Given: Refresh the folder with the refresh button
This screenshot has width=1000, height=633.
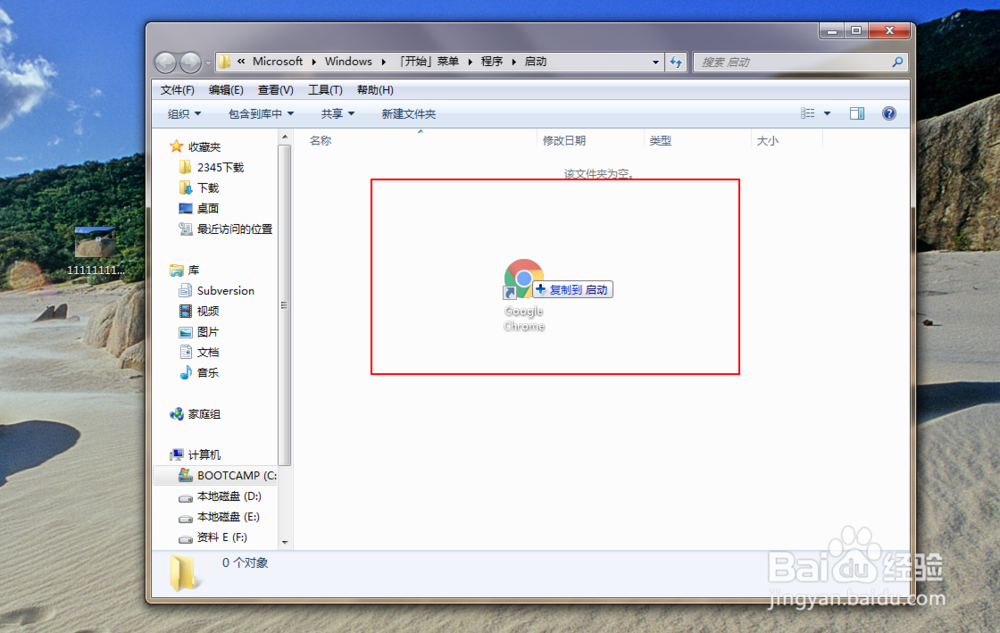Looking at the screenshot, I should [675, 62].
